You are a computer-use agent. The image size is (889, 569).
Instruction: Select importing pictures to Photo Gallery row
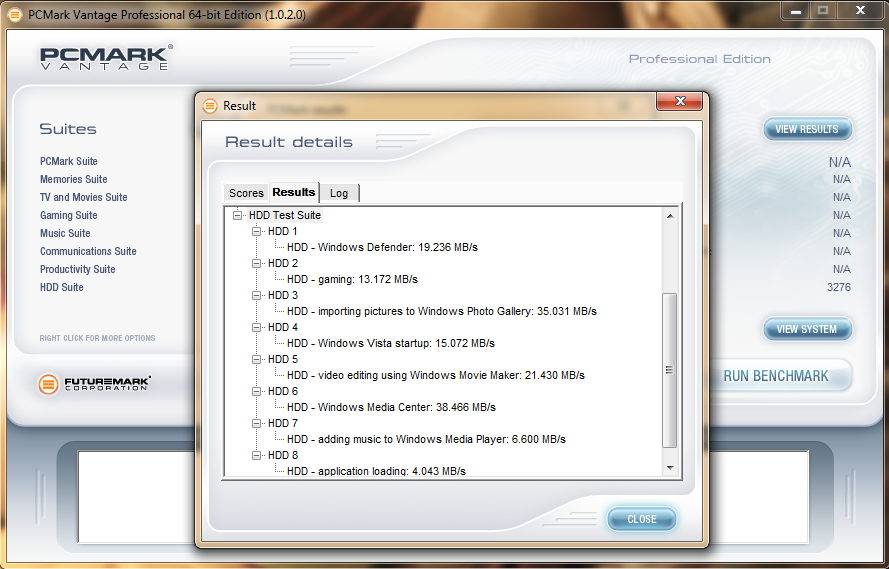click(x=442, y=312)
